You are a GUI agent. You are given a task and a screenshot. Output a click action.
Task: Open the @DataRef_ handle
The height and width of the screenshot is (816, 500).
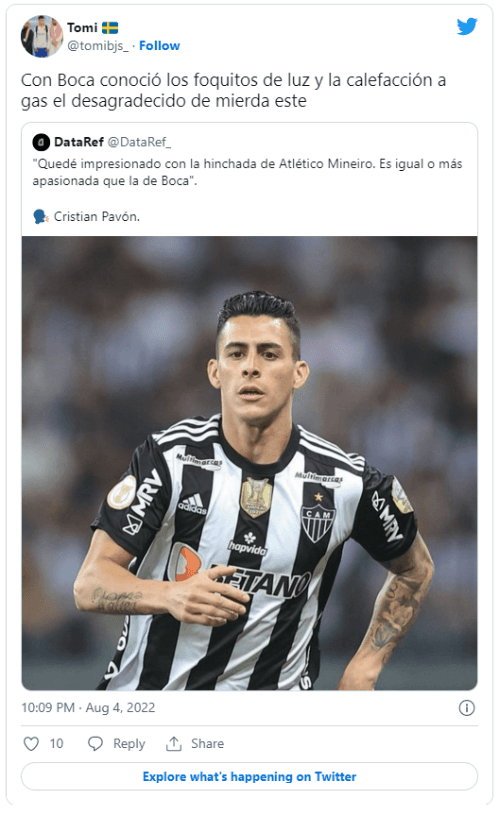(139, 142)
